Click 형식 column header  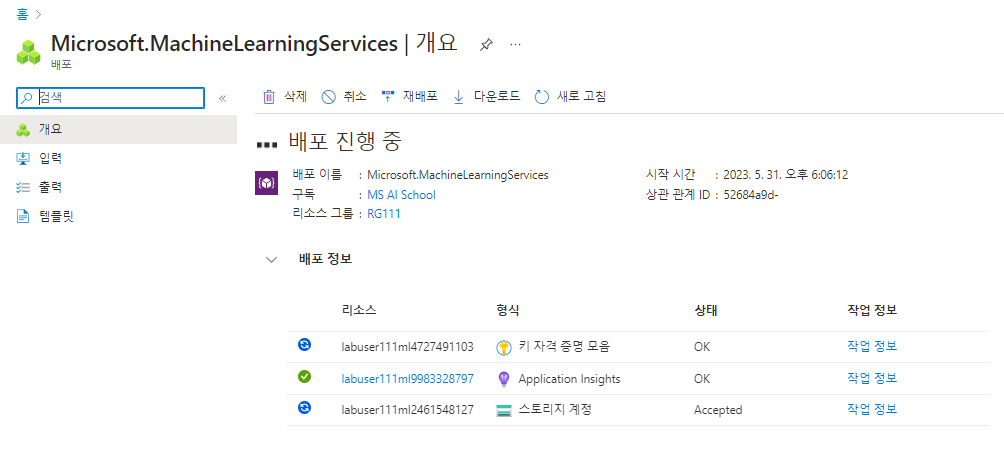tap(508, 310)
